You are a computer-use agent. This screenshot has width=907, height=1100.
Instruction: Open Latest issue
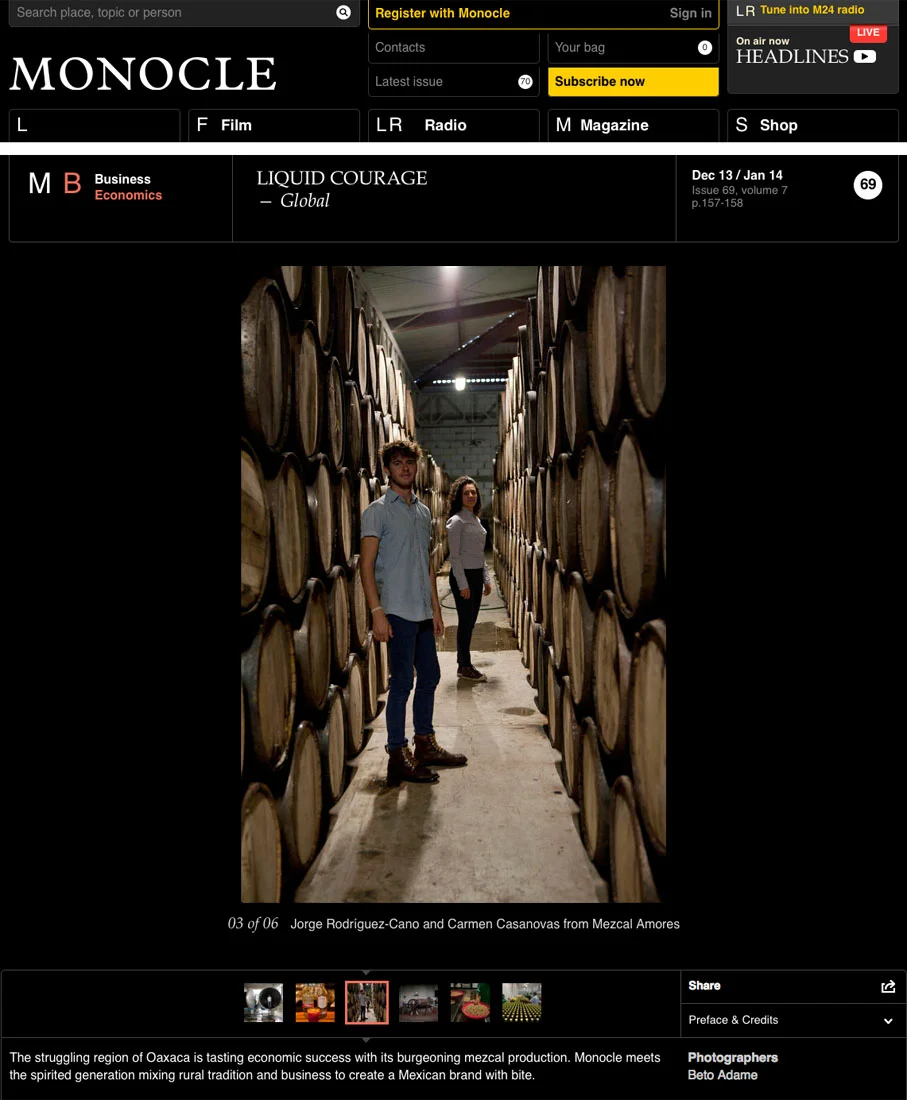(x=453, y=81)
